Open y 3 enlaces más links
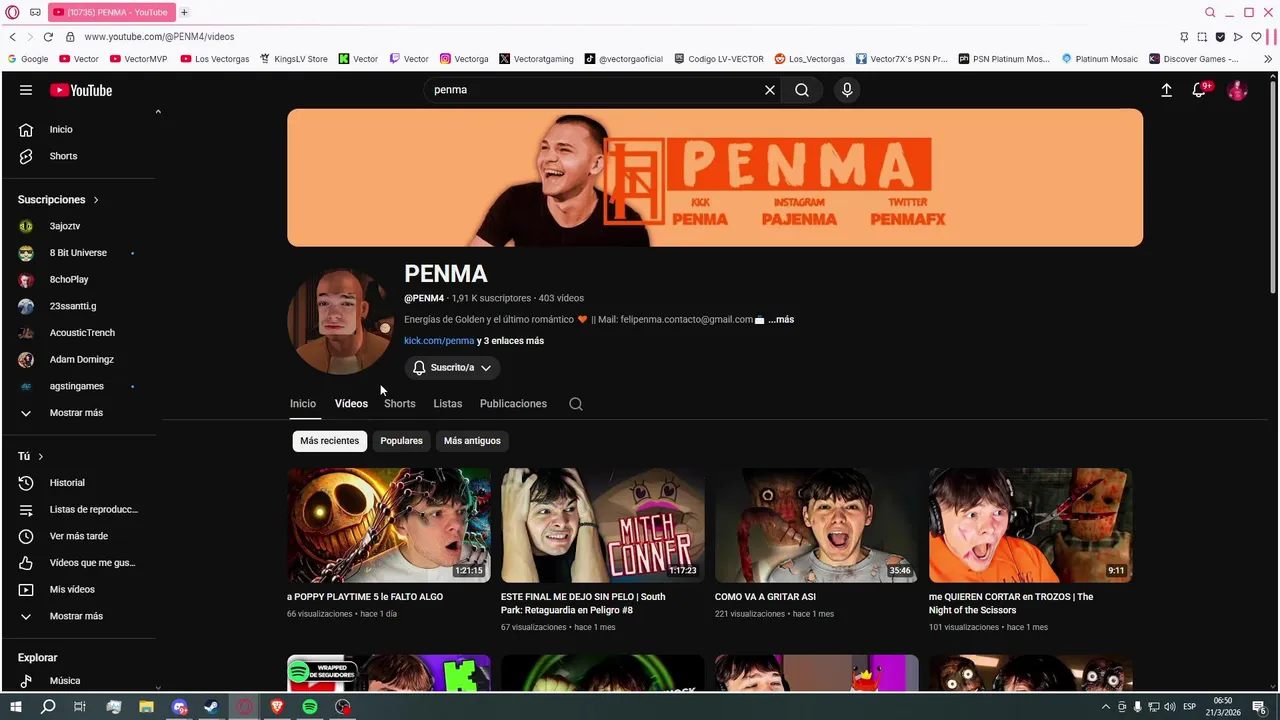 point(511,341)
